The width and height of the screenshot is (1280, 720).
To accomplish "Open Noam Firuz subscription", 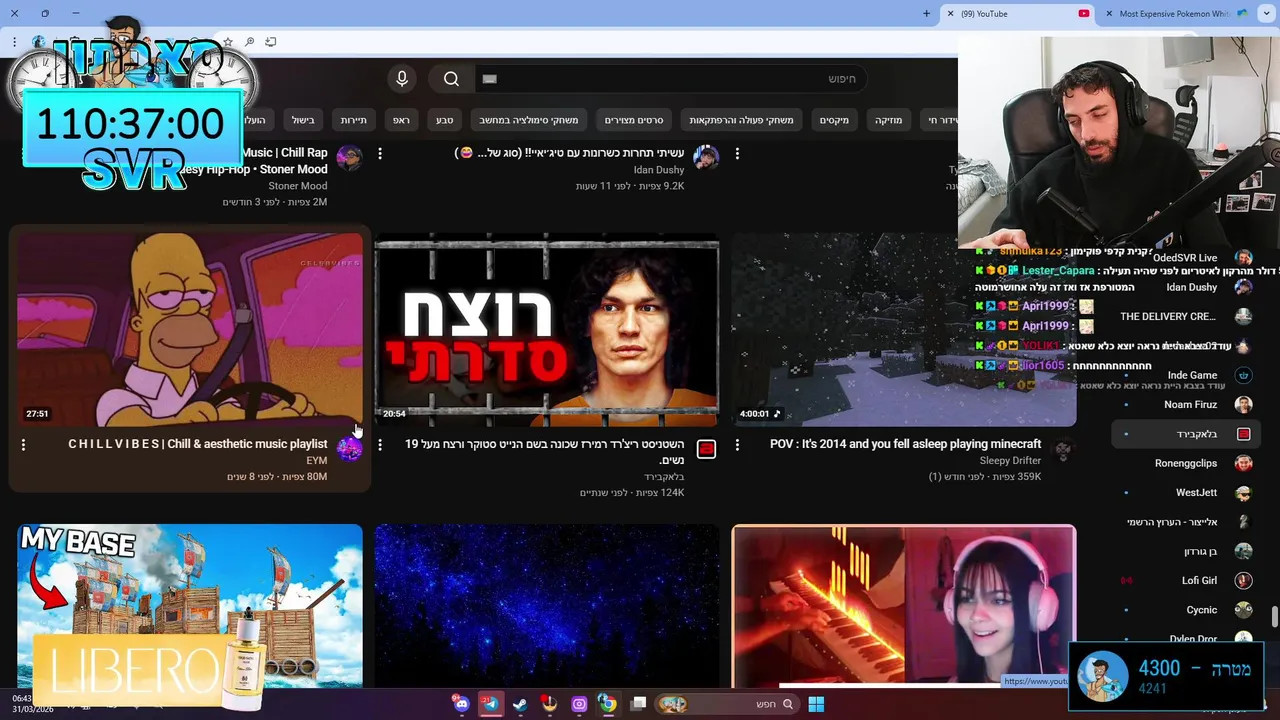I will click(x=1185, y=404).
